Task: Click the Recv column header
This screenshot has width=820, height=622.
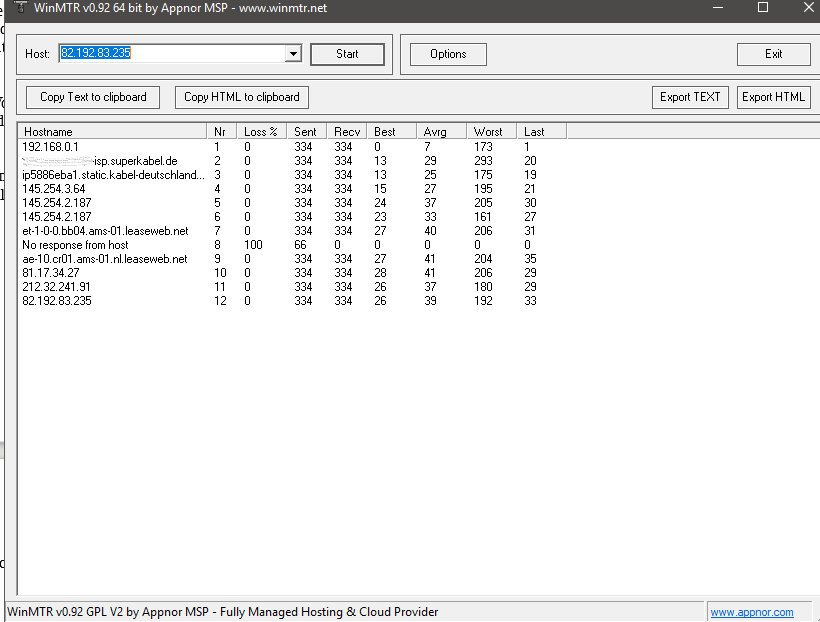Action: [347, 132]
